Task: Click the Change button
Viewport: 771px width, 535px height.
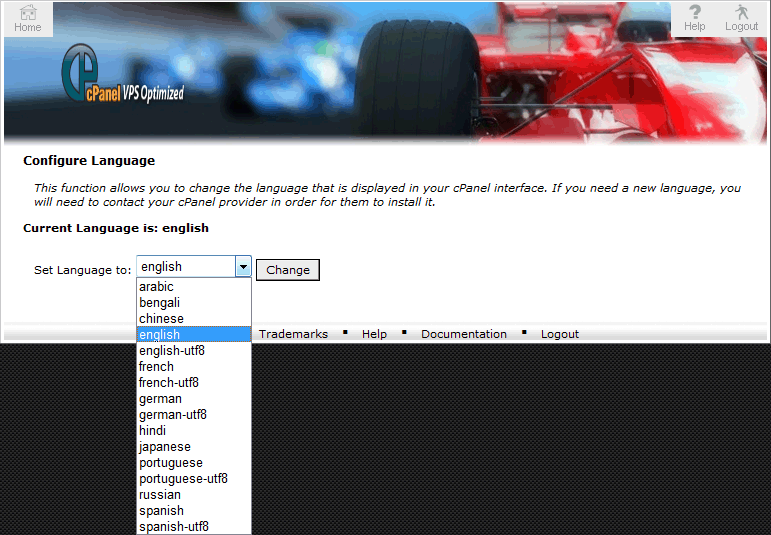Action: click(288, 270)
